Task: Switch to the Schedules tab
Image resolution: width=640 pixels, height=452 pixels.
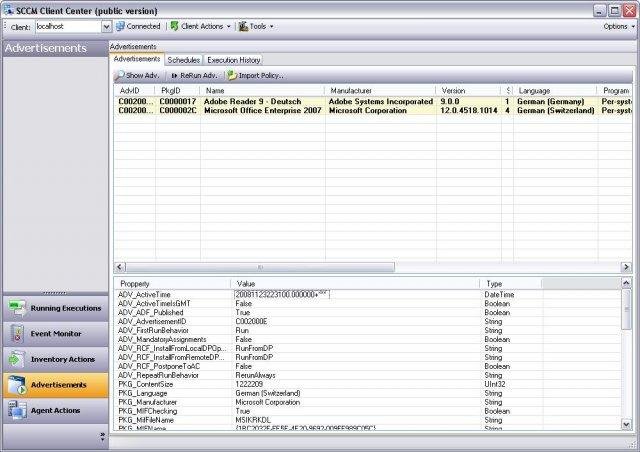Action: pyautogui.click(x=183, y=60)
